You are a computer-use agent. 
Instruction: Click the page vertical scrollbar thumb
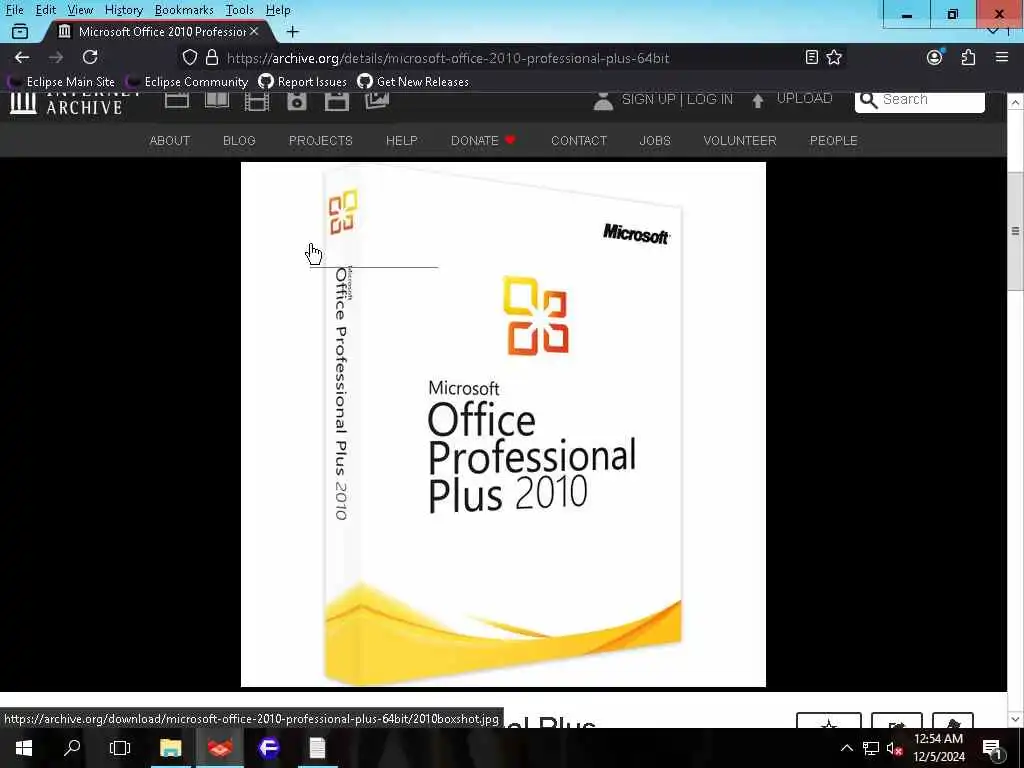(x=1016, y=232)
